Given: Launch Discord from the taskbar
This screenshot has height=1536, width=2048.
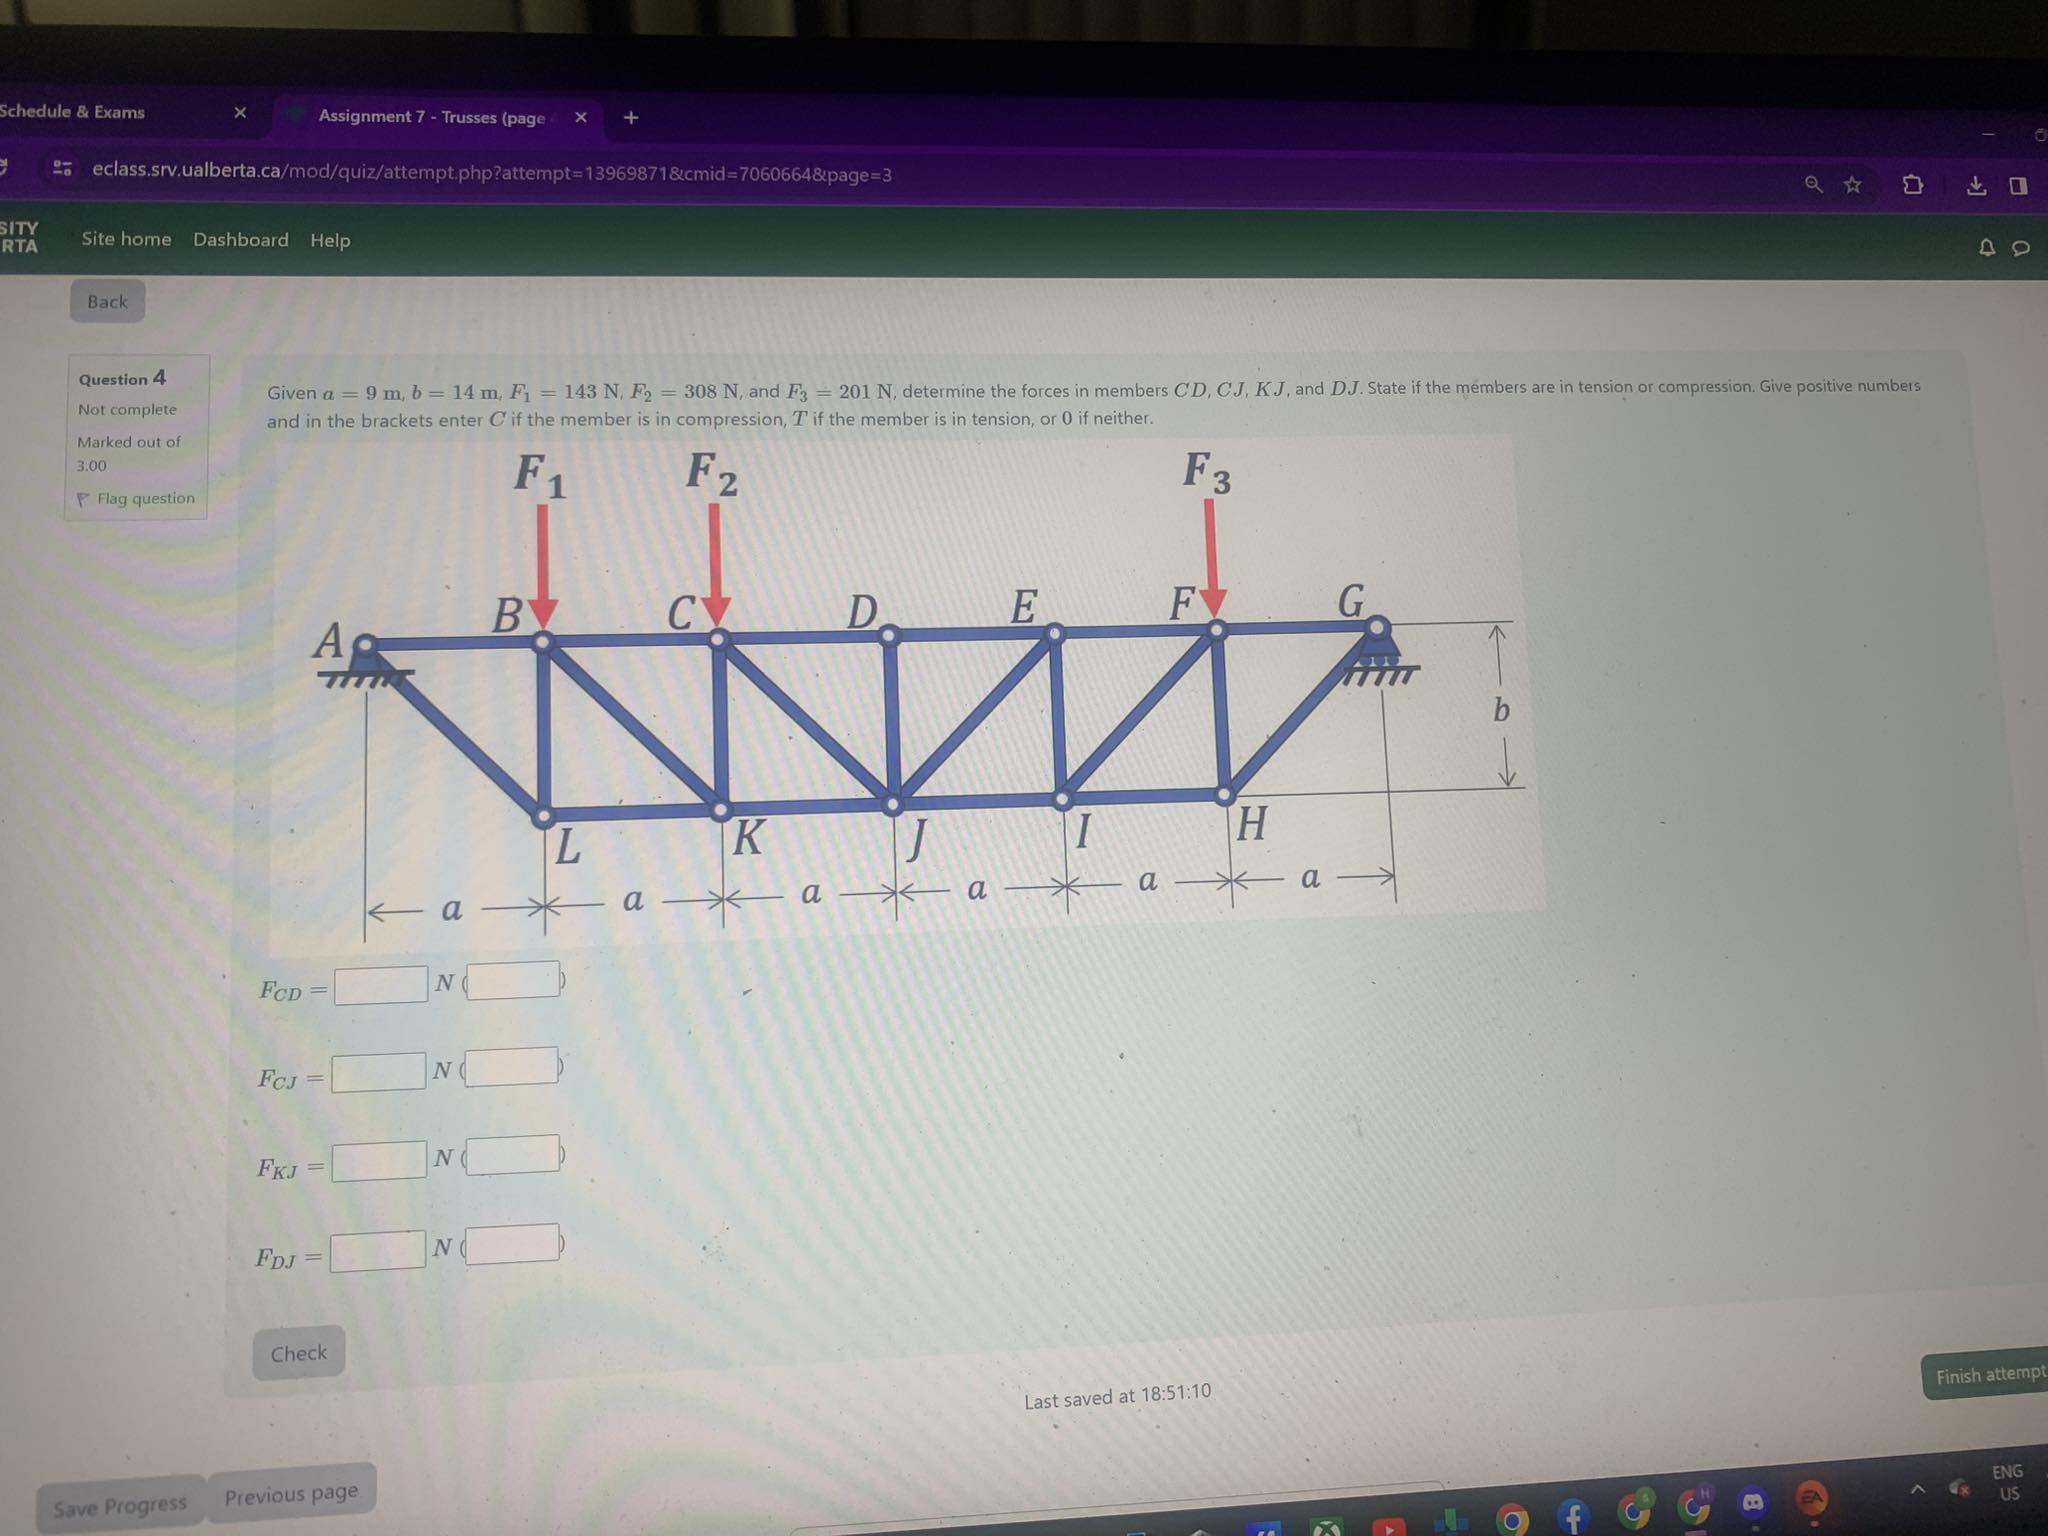Looking at the screenshot, I should [x=1754, y=1503].
